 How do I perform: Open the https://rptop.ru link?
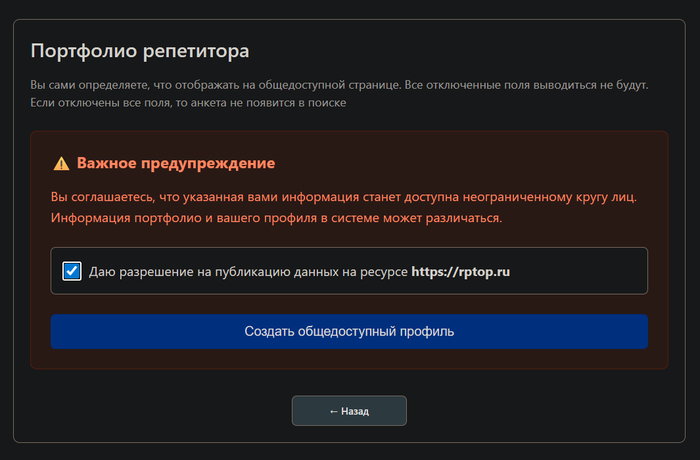point(461,271)
